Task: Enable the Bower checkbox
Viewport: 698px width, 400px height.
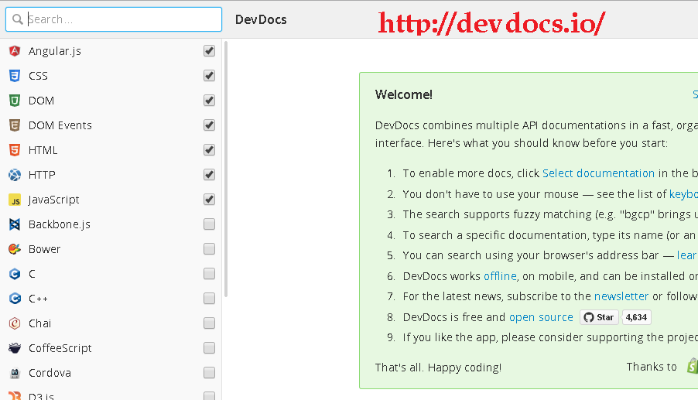Action: (209, 249)
